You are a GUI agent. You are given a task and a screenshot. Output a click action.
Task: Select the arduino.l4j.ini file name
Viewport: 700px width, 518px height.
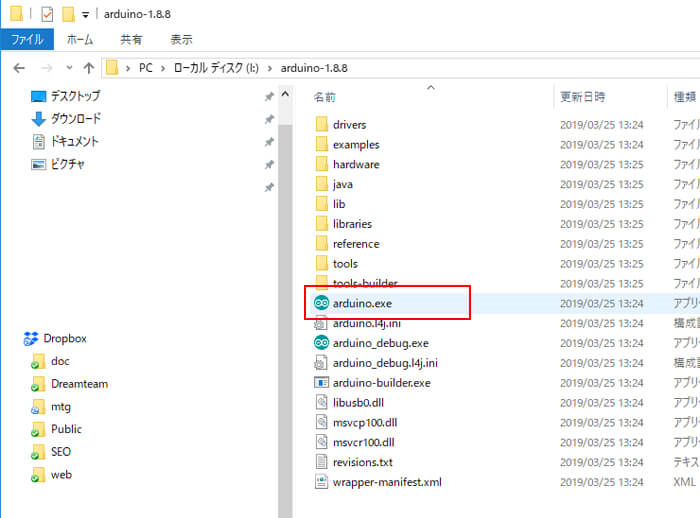click(367, 323)
